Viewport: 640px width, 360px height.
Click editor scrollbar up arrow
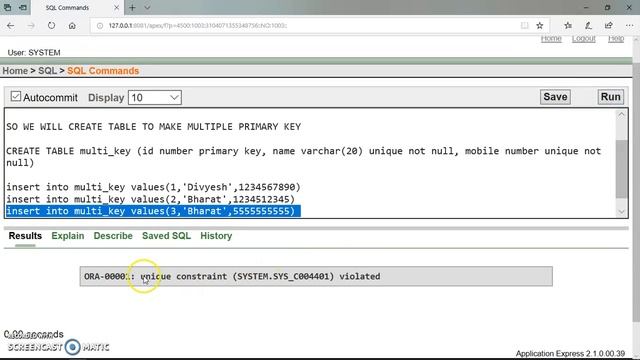(x=621, y=115)
